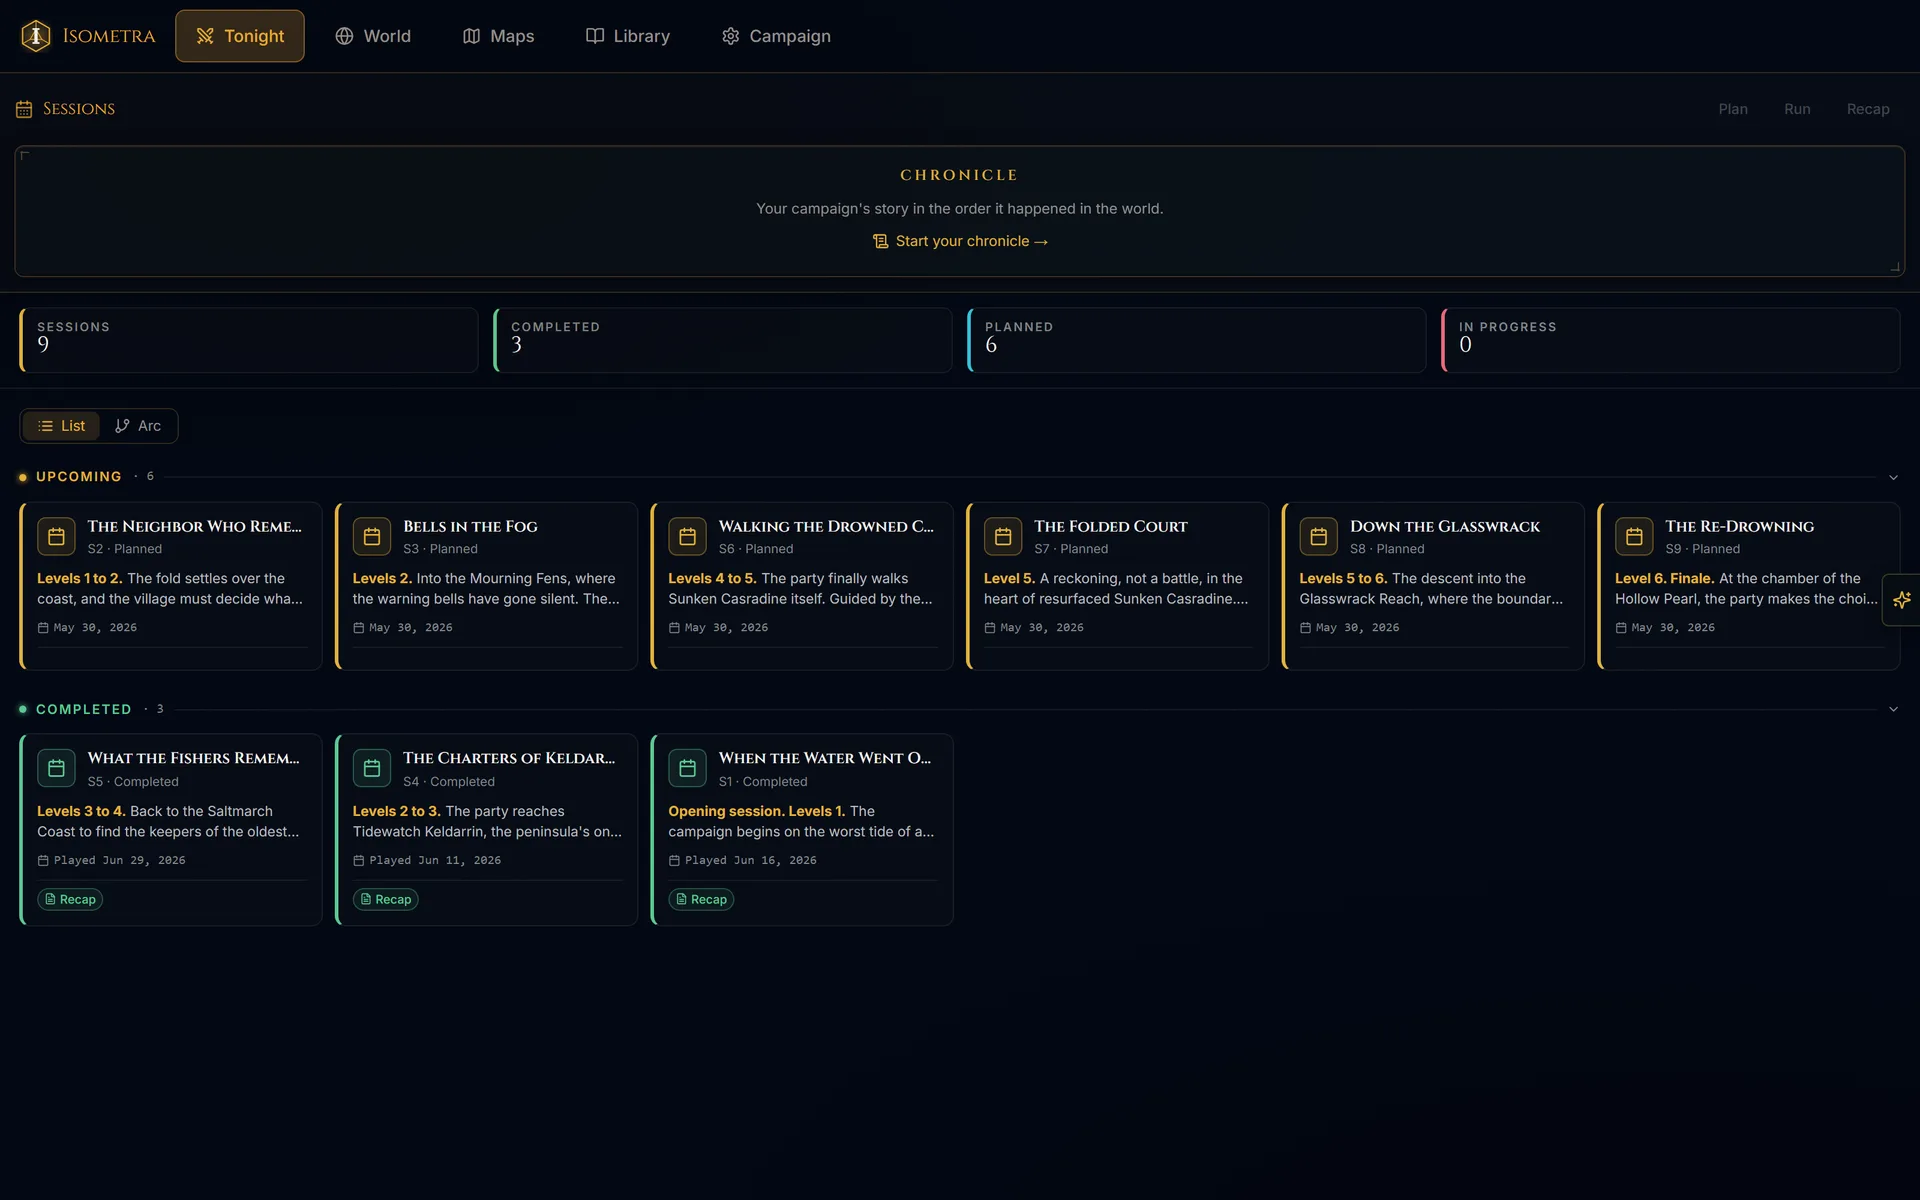Screen dimensions: 1920x1200
Task: Click calendar icon on The Folded Court card
Action: point(1003,536)
